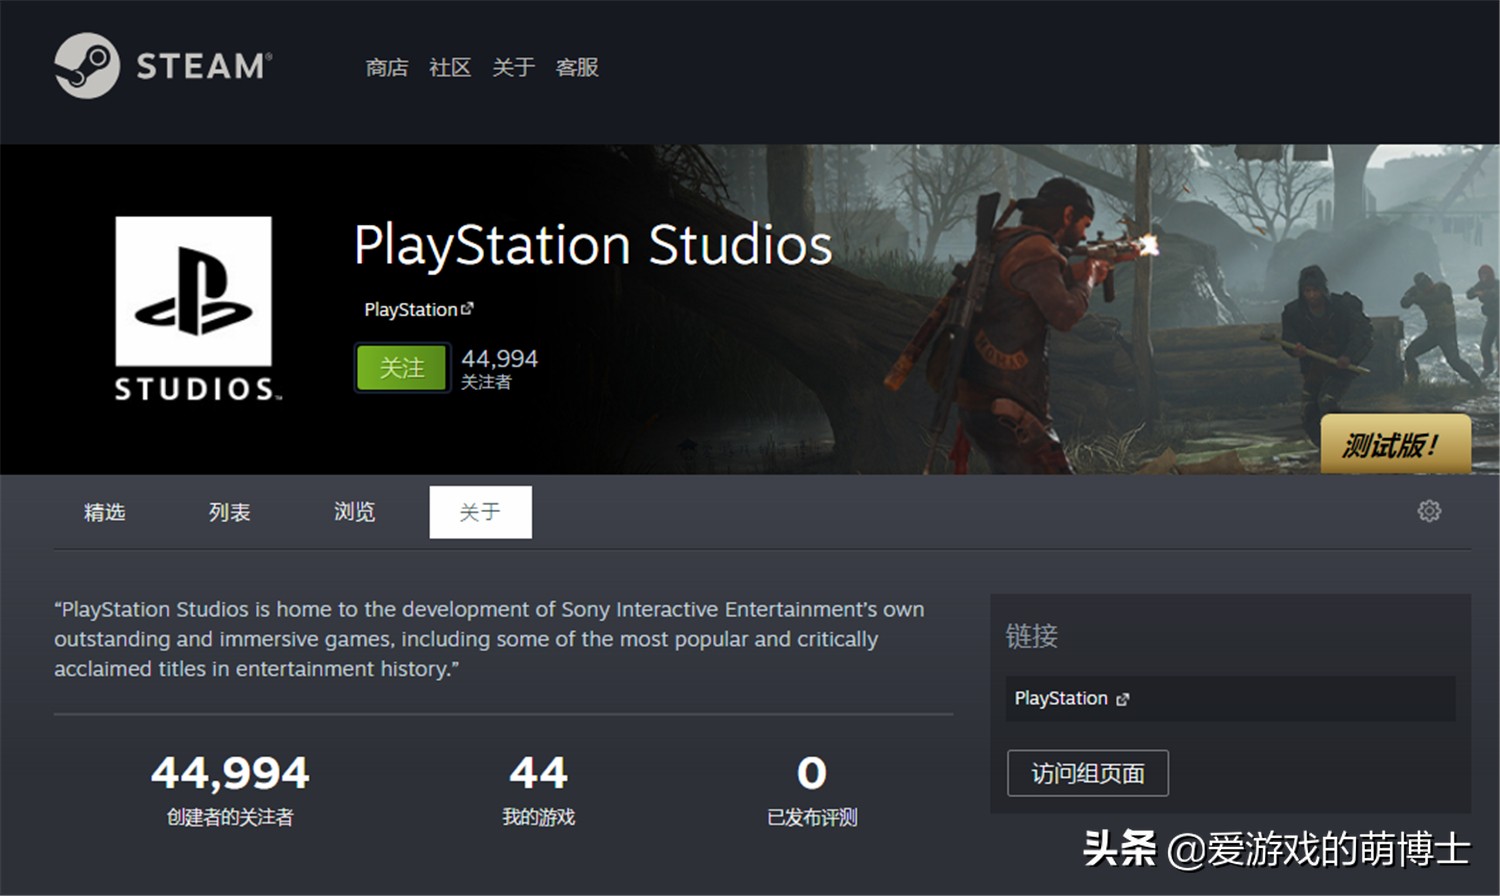This screenshot has width=1500, height=896.
Task: Select the highlighted 关于 tab
Action: coord(480,512)
